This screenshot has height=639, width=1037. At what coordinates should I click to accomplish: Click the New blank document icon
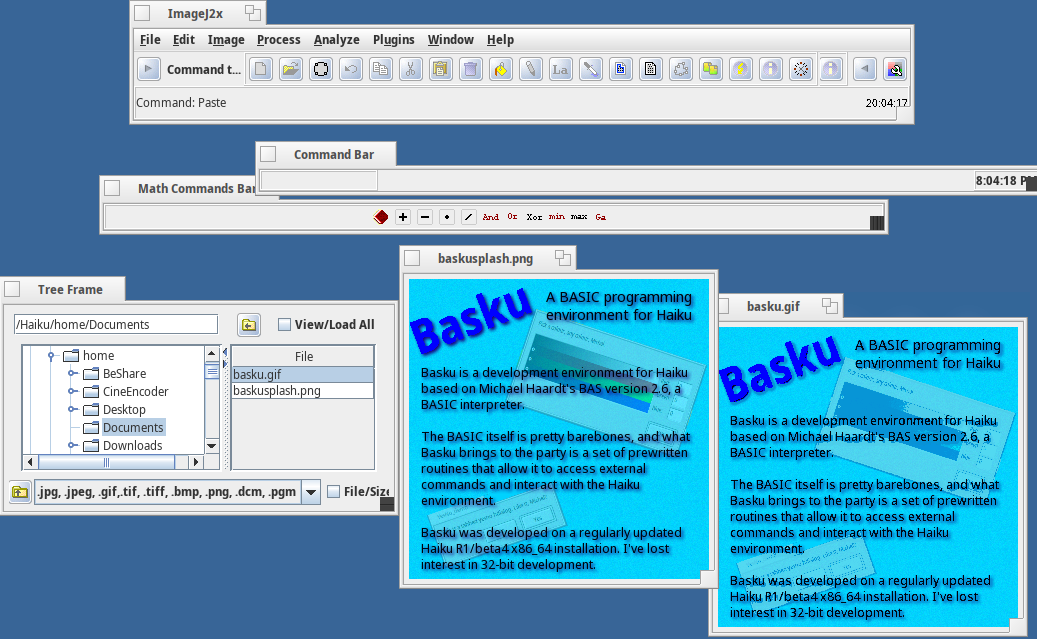(x=261, y=69)
